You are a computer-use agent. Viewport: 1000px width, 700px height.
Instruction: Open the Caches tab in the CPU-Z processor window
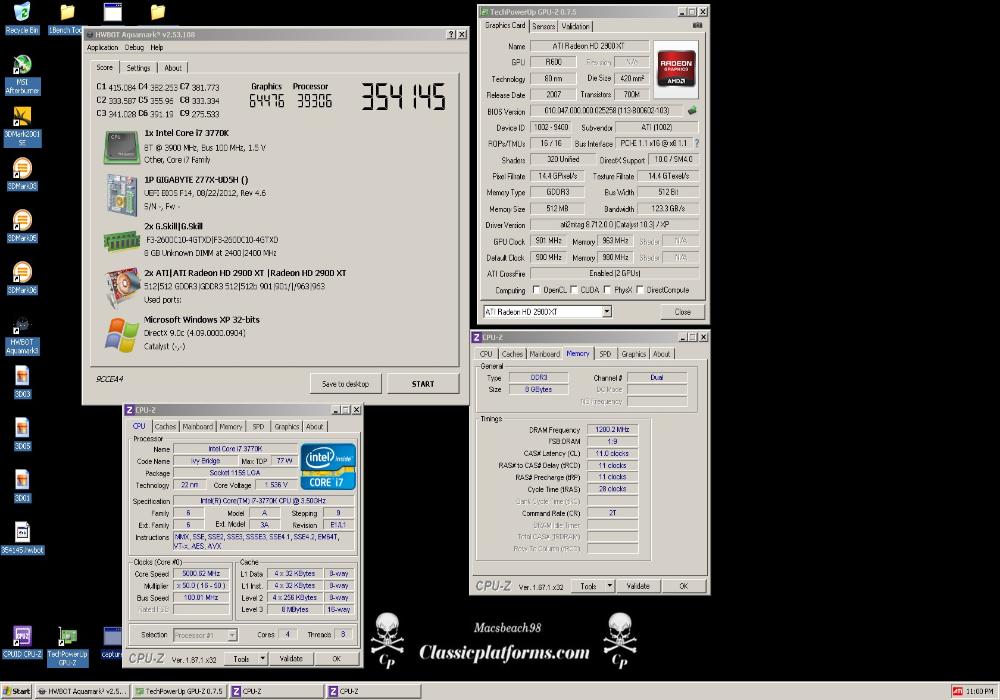pos(165,427)
